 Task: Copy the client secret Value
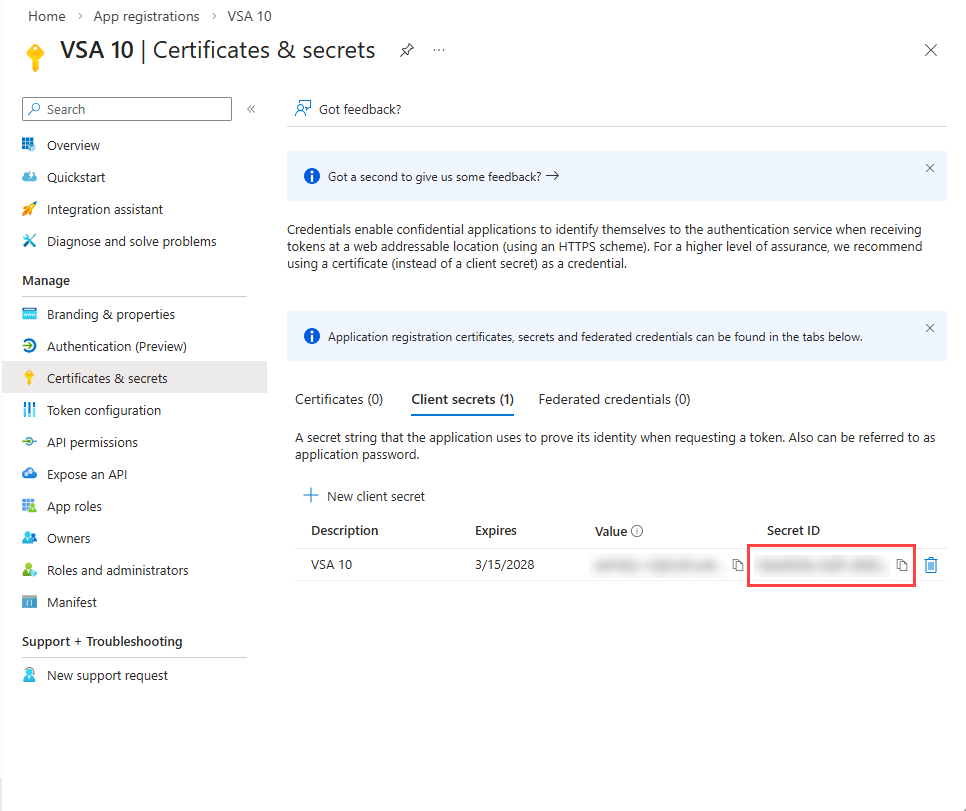click(738, 565)
